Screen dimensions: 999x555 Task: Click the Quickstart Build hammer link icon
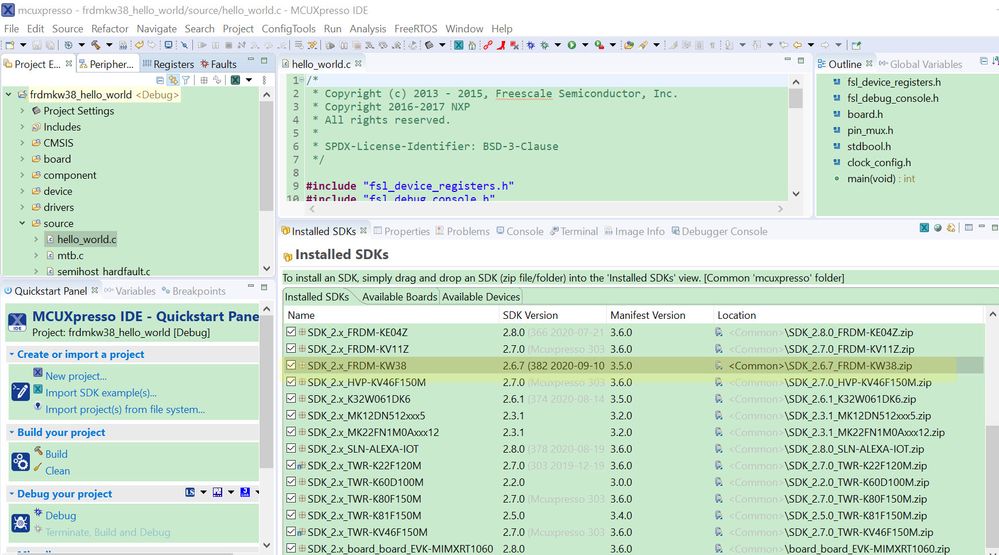[x=38, y=452]
